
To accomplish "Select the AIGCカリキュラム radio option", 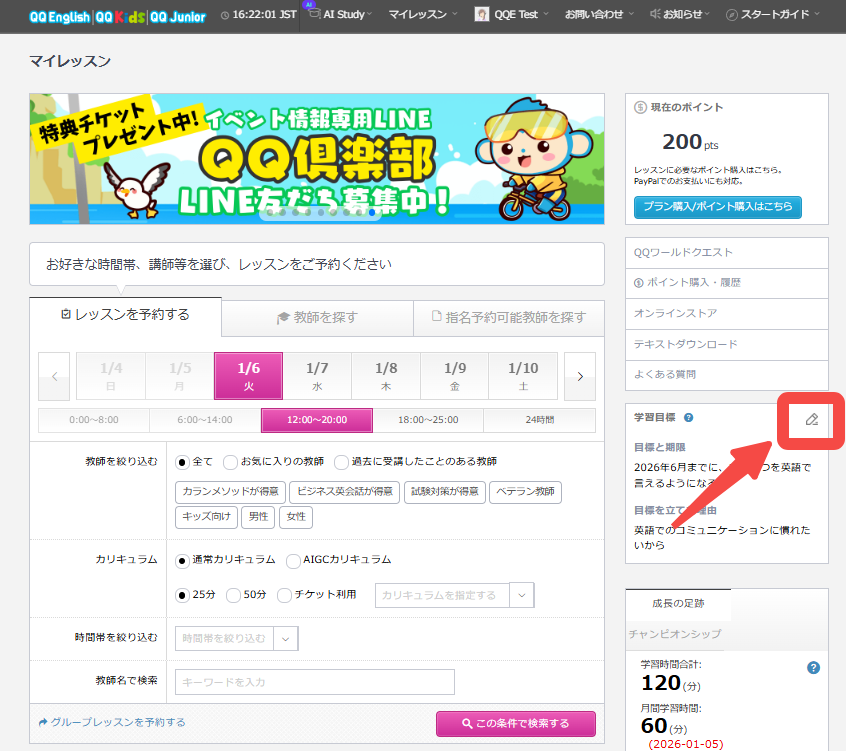I will [294, 560].
